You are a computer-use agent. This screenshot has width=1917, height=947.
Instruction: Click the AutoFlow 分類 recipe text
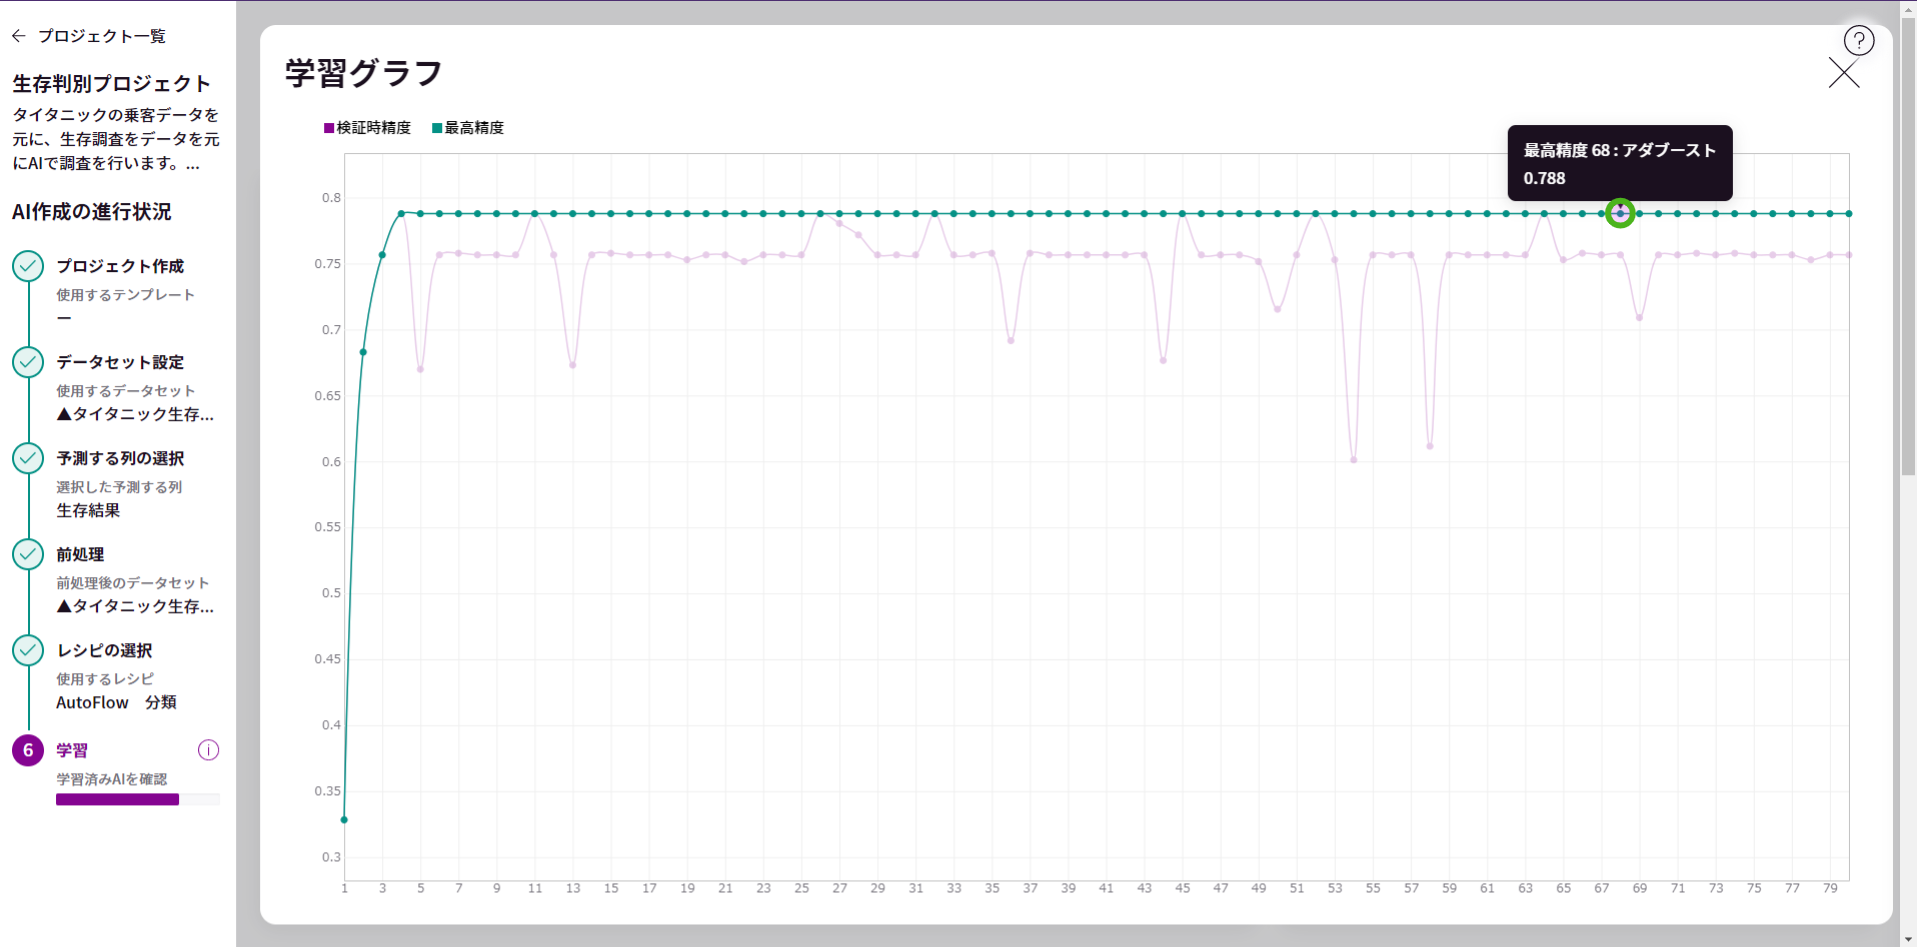coord(116,702)
